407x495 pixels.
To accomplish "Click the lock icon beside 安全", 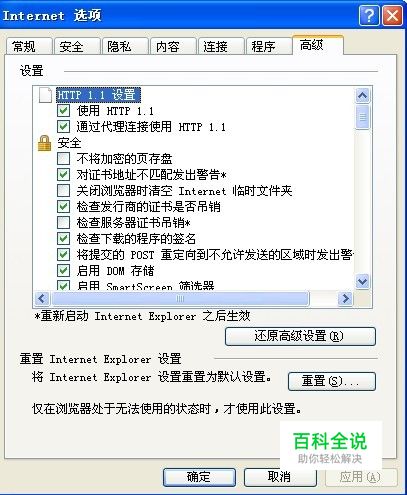I will [x=44, y=143].
